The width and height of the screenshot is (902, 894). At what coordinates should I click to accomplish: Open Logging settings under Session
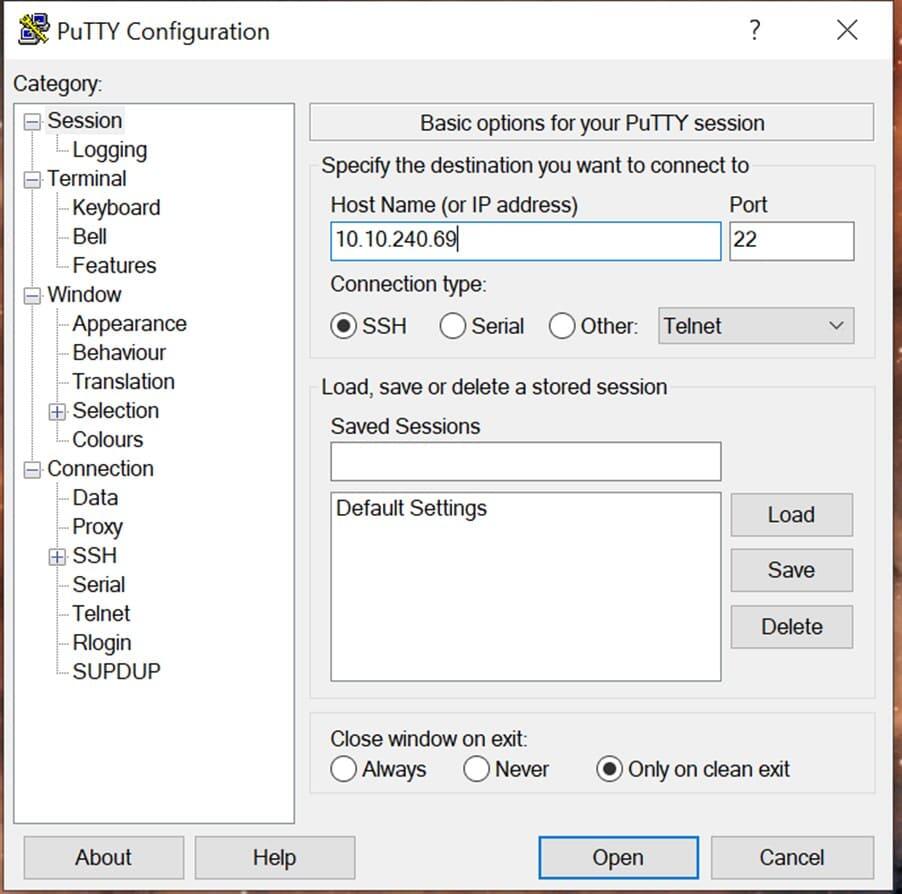click(x=109, y=149)
